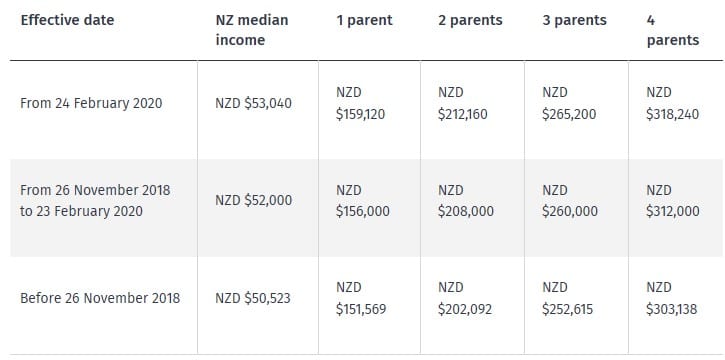This screenshot has width=725, height=360.
Task: Select the 3 parents column header
Action: (x=574, y=20)
